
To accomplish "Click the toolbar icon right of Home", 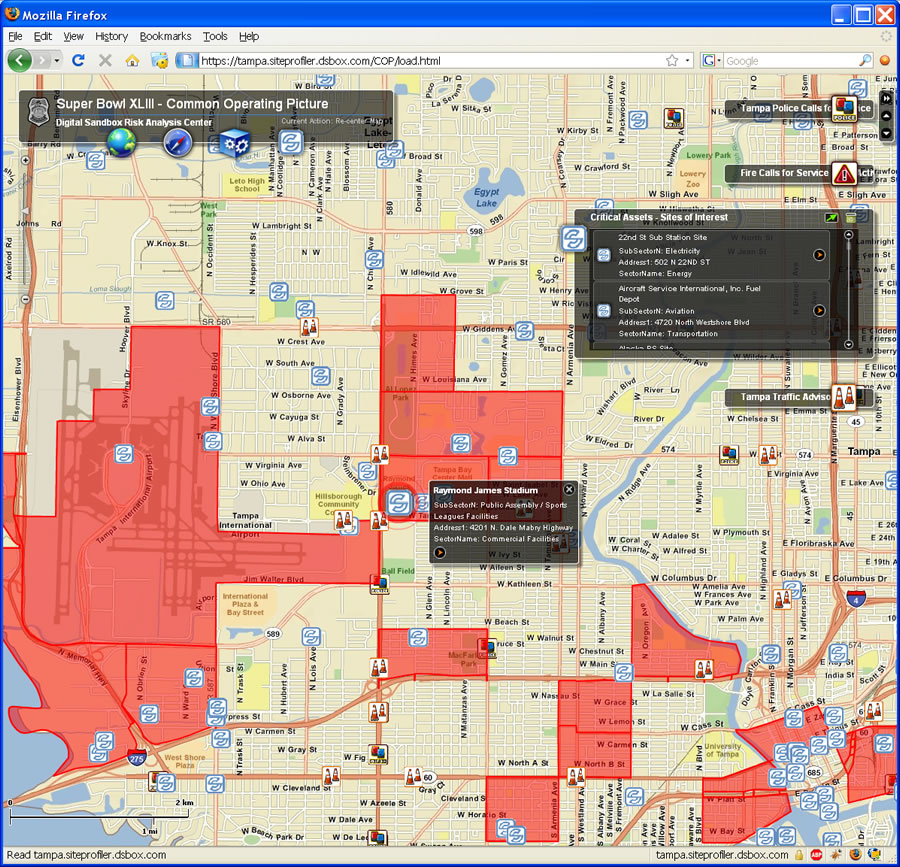I will pos(160,60).
